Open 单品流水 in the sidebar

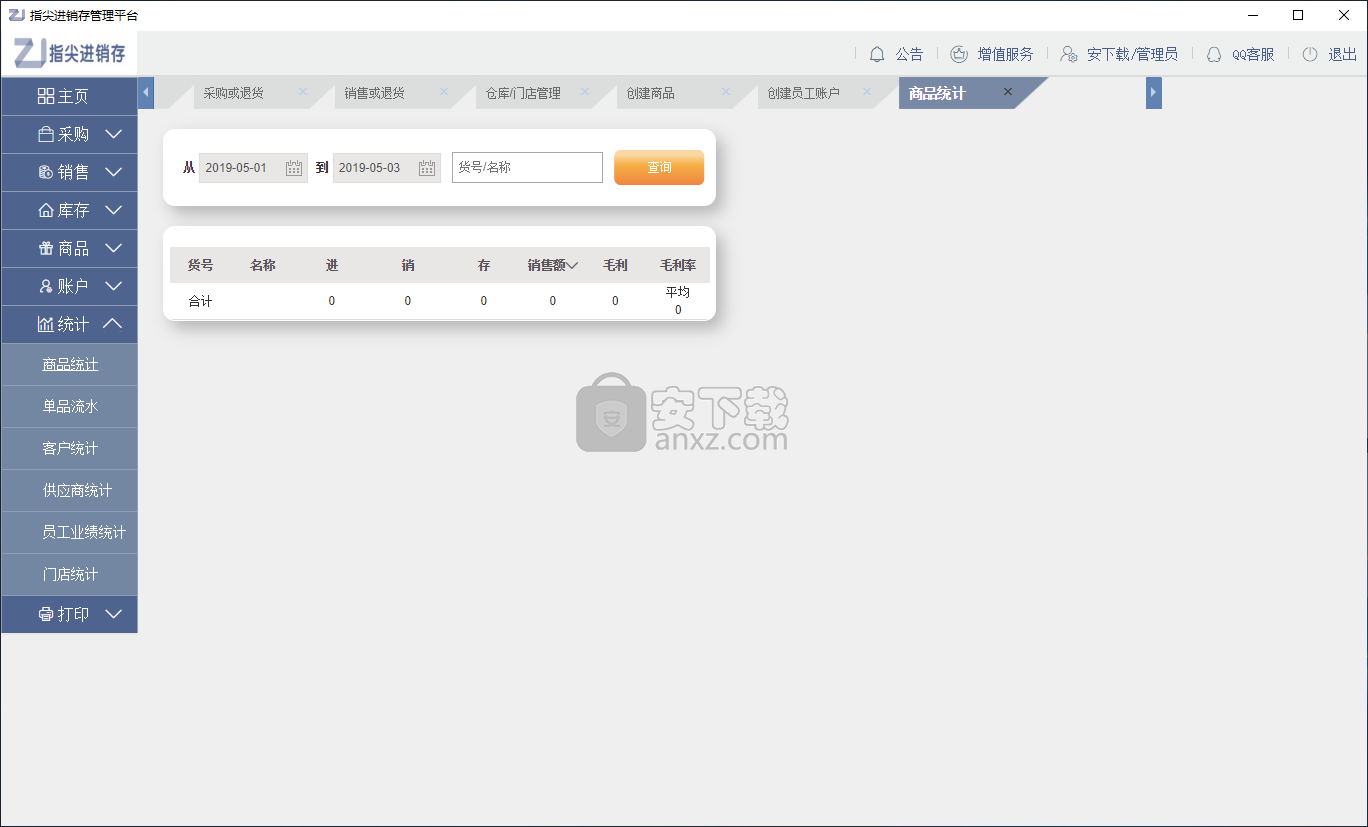pyautogui.click(x=69, y=407)
